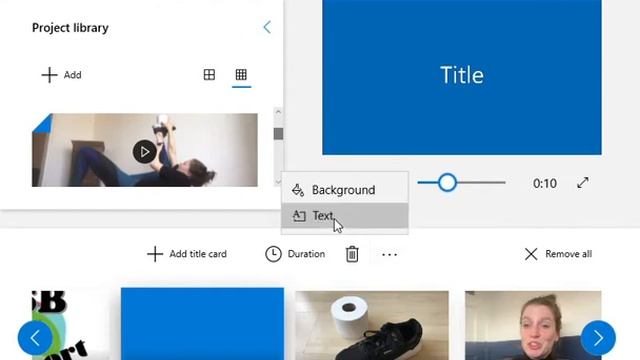
Task: Choose Text from the context menu
Action: pos(344,216)
